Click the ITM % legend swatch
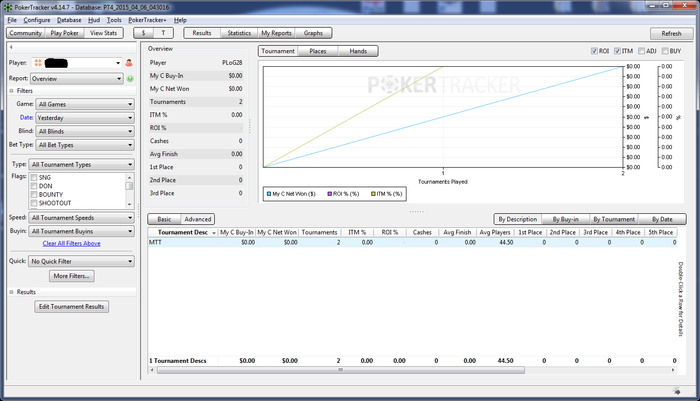Screen dimensions: 700x401 click(x=373, y=194)
